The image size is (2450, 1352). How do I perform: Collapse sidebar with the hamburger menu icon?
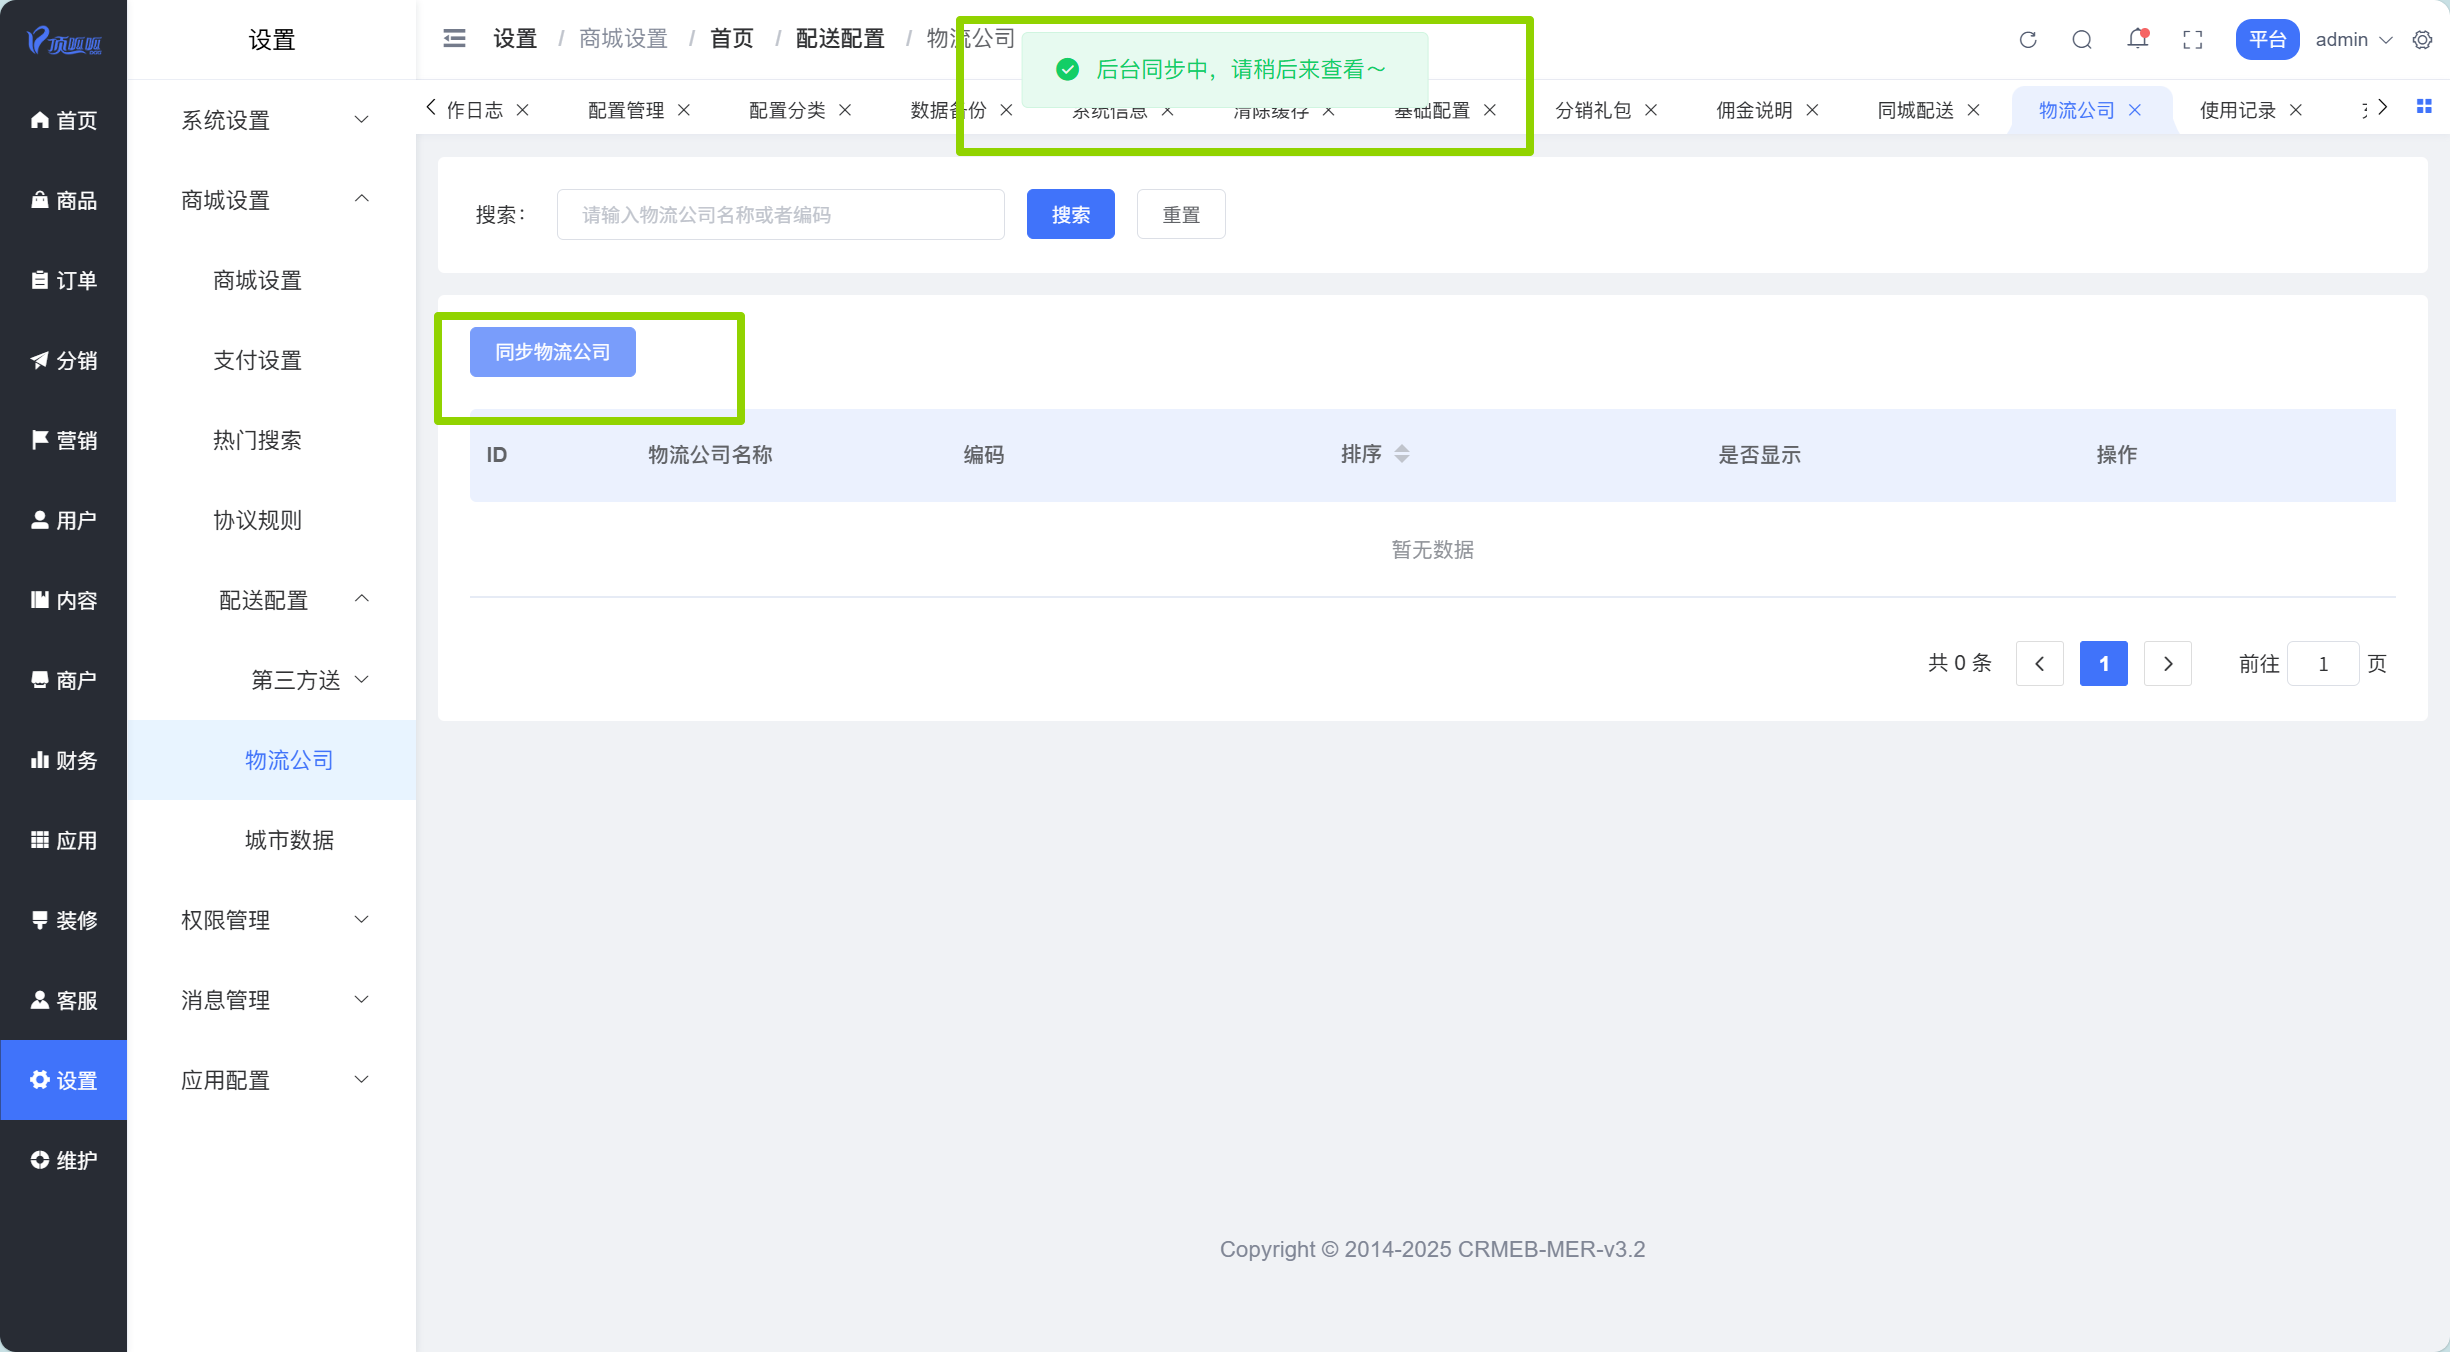click(454, 39)
